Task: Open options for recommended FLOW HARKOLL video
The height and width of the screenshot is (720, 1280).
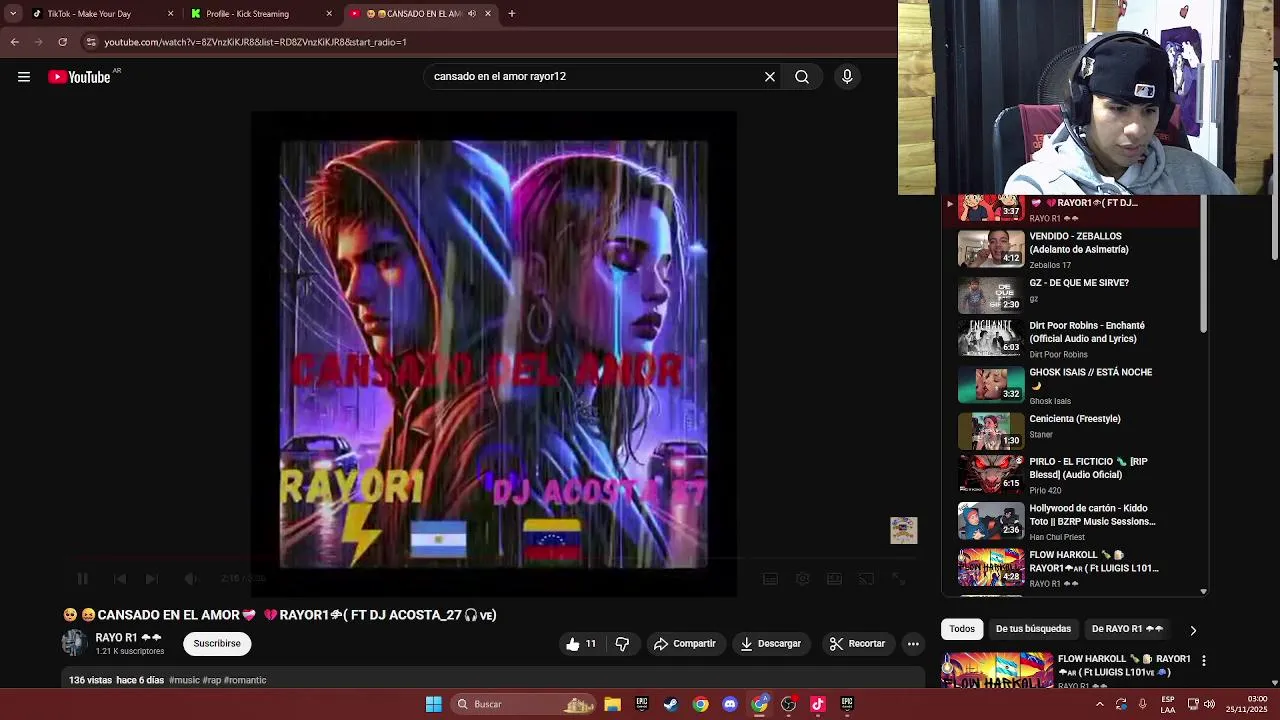Action: [x=1204, y=661]
